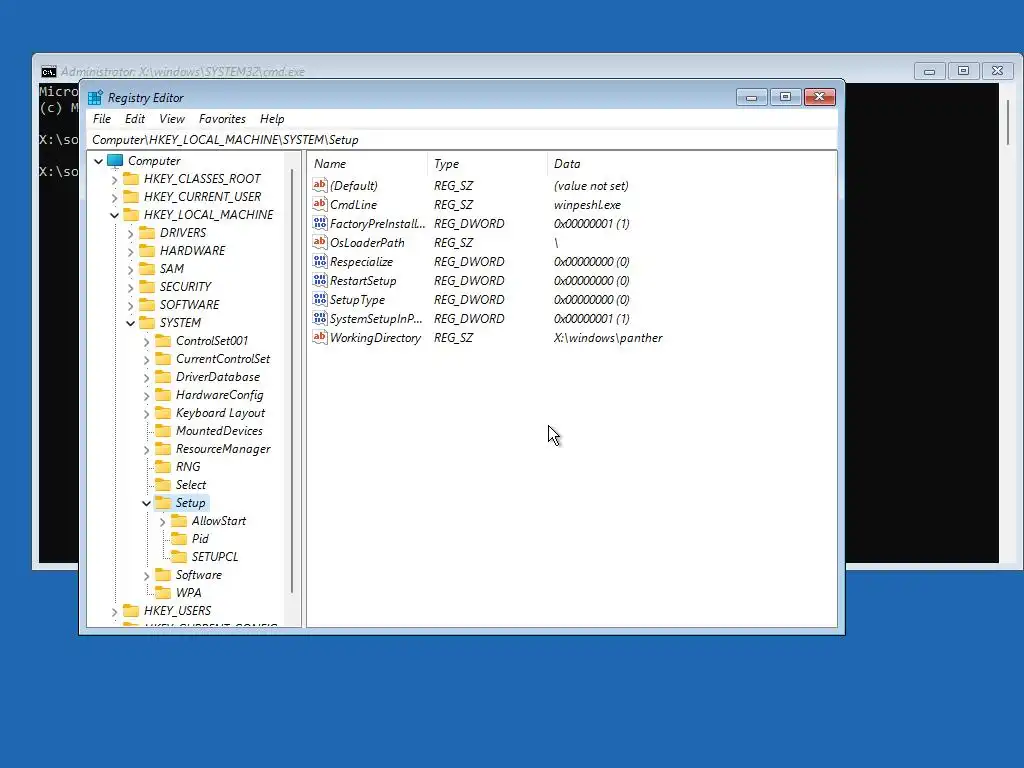Expand the HKEY_USERS node
The image size is (1024, 768).
coord(115,611)
